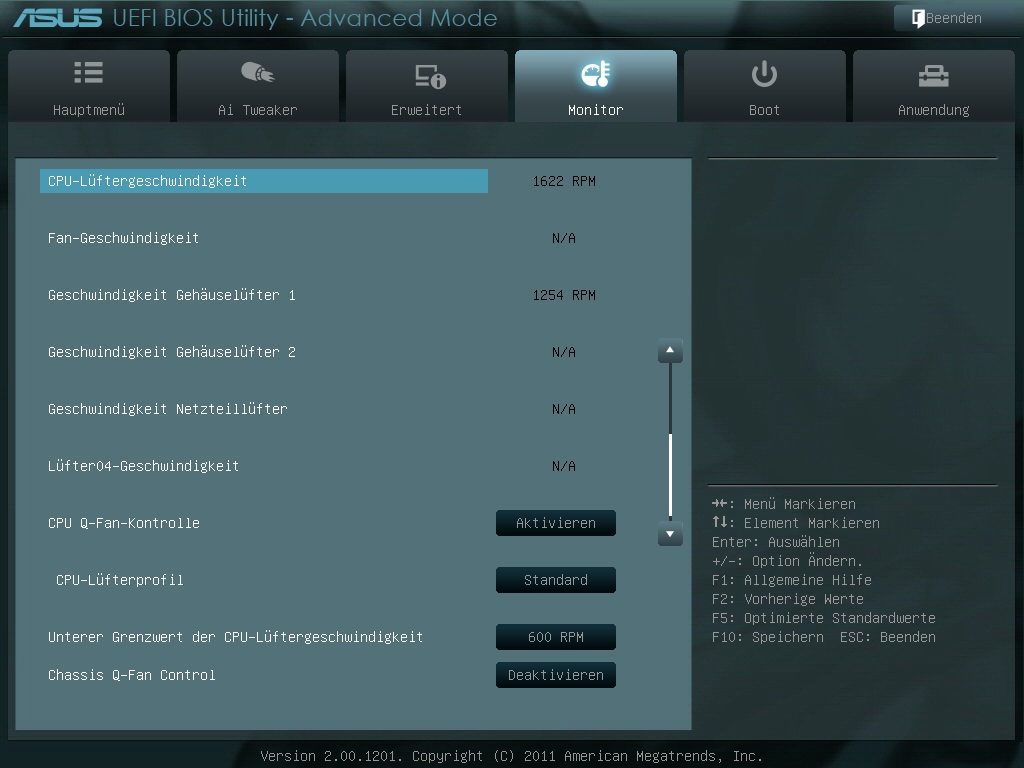Click the F10: Speichern hint
The image size is (1024, 768).
[768, 637]
